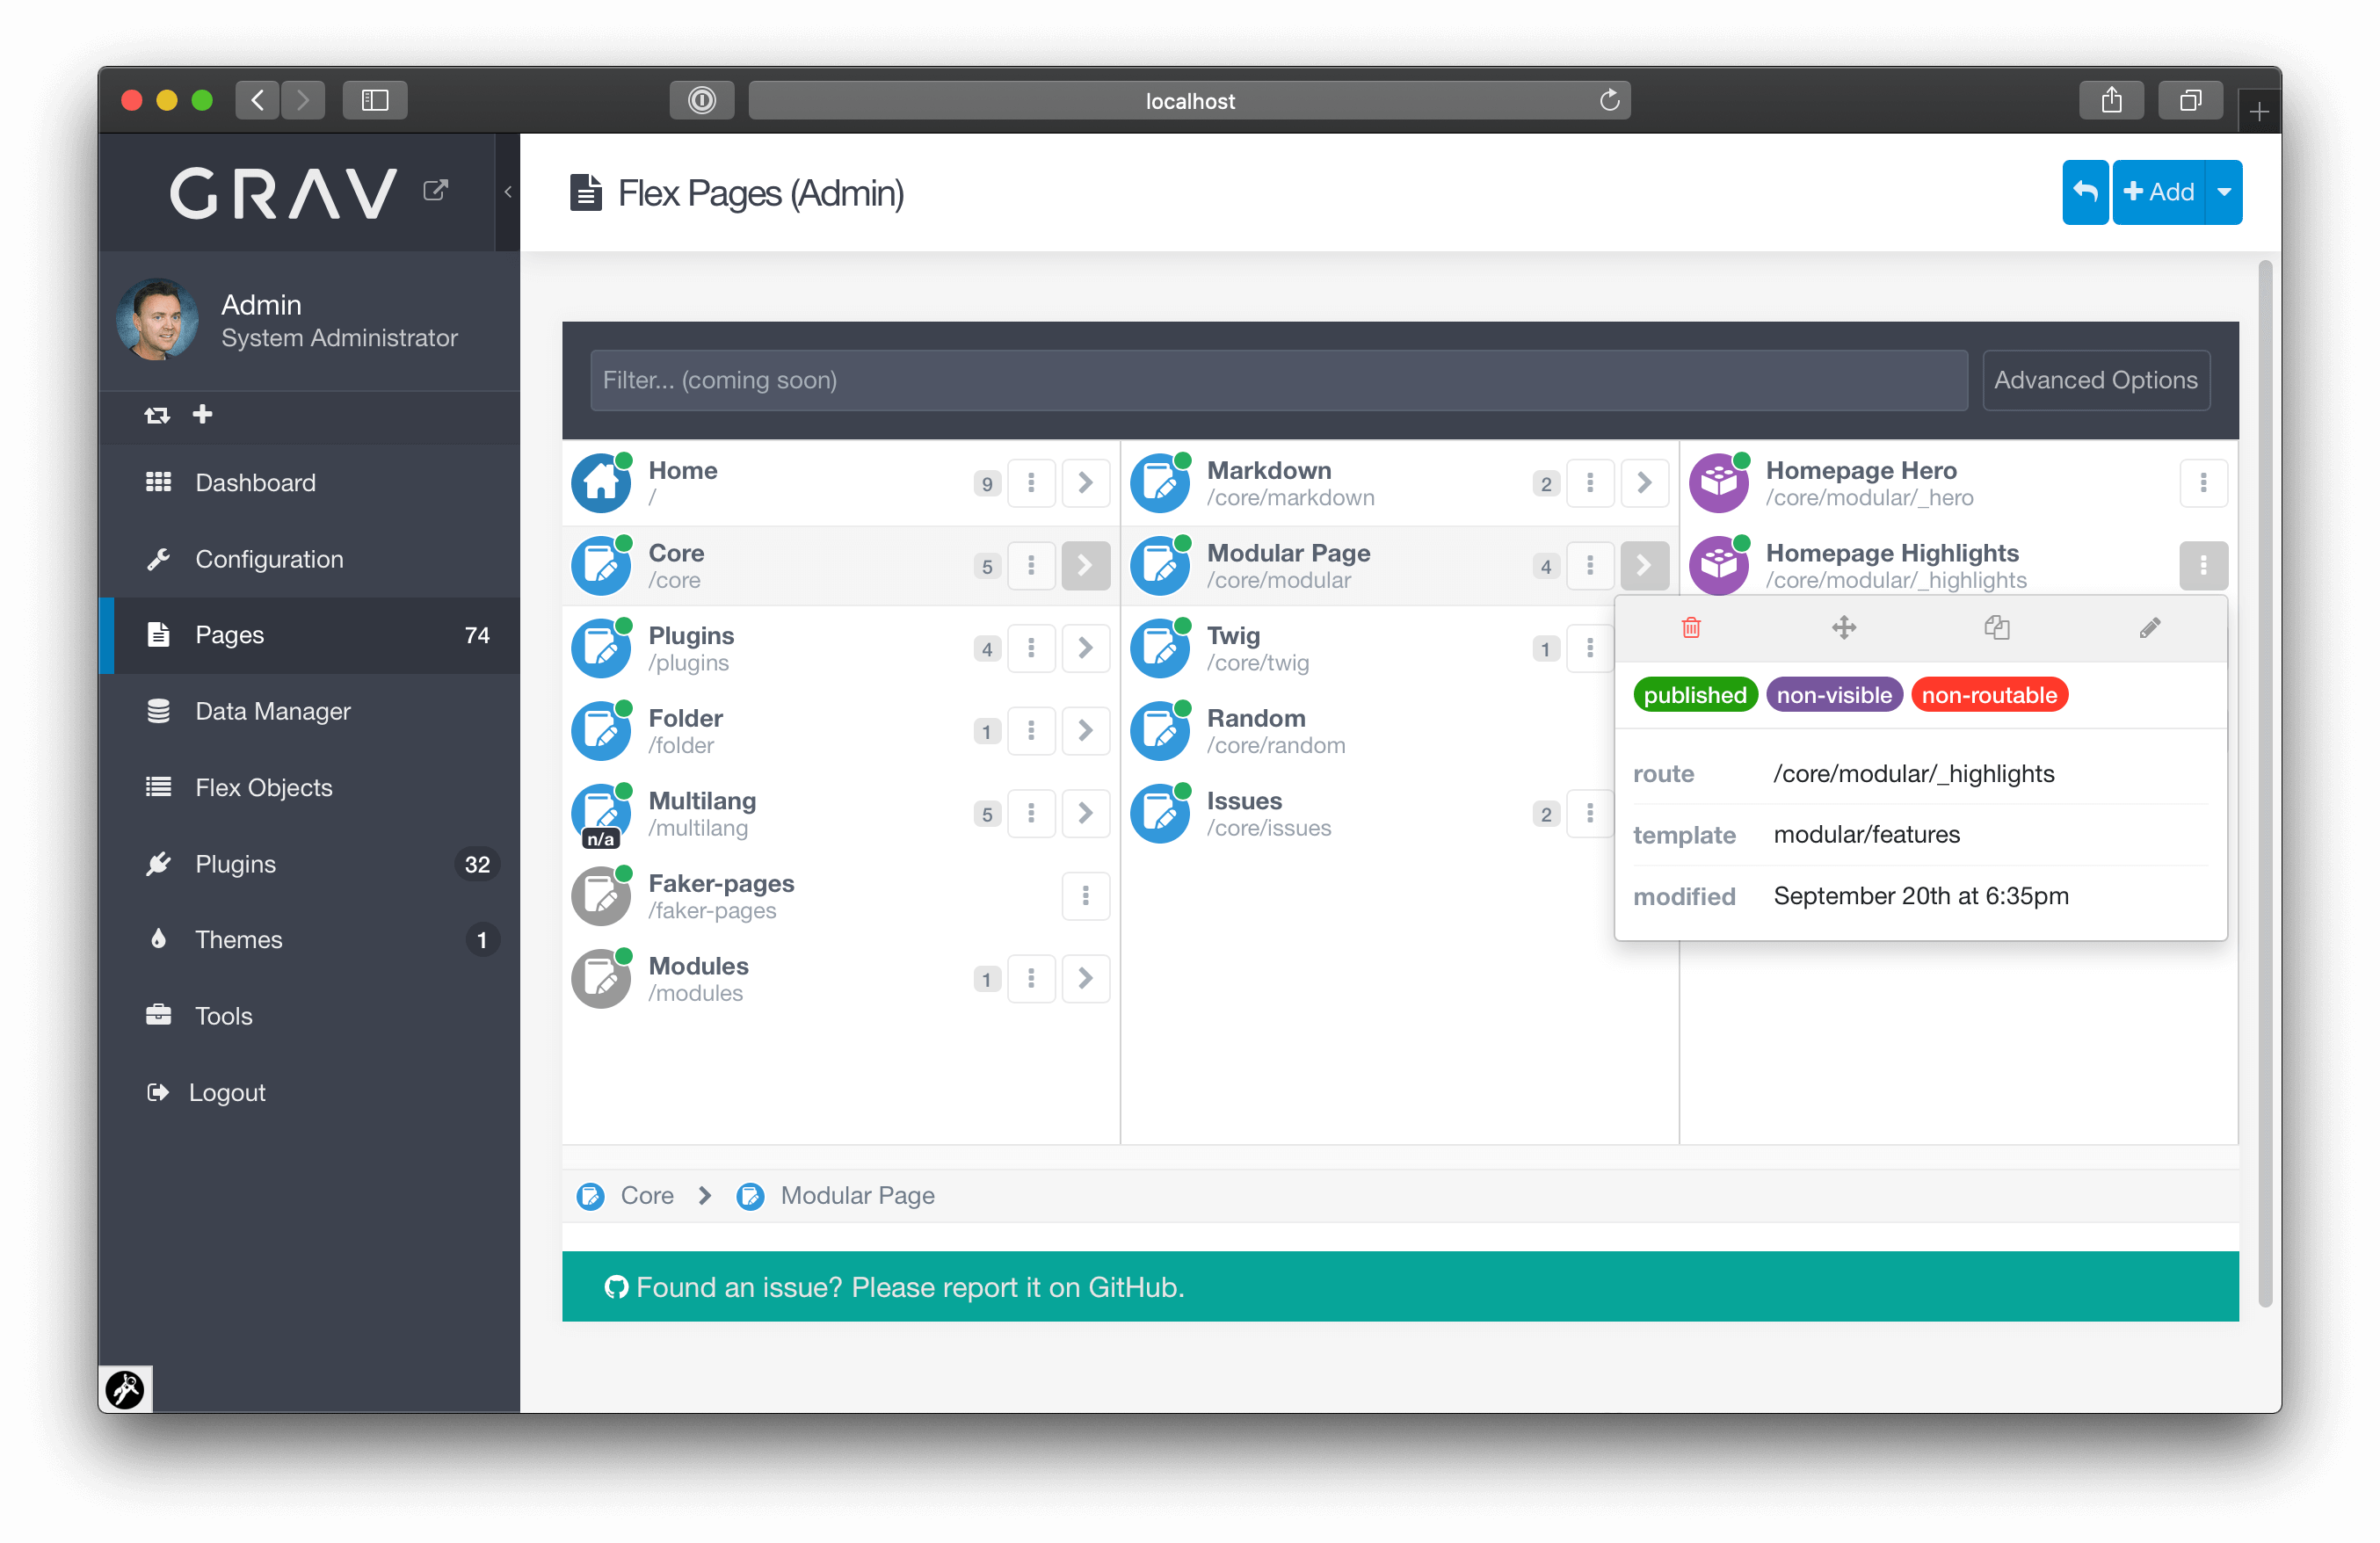Toggle the non-visible status badge
The image size is (2380, 1543).
tap(1833, 693)
